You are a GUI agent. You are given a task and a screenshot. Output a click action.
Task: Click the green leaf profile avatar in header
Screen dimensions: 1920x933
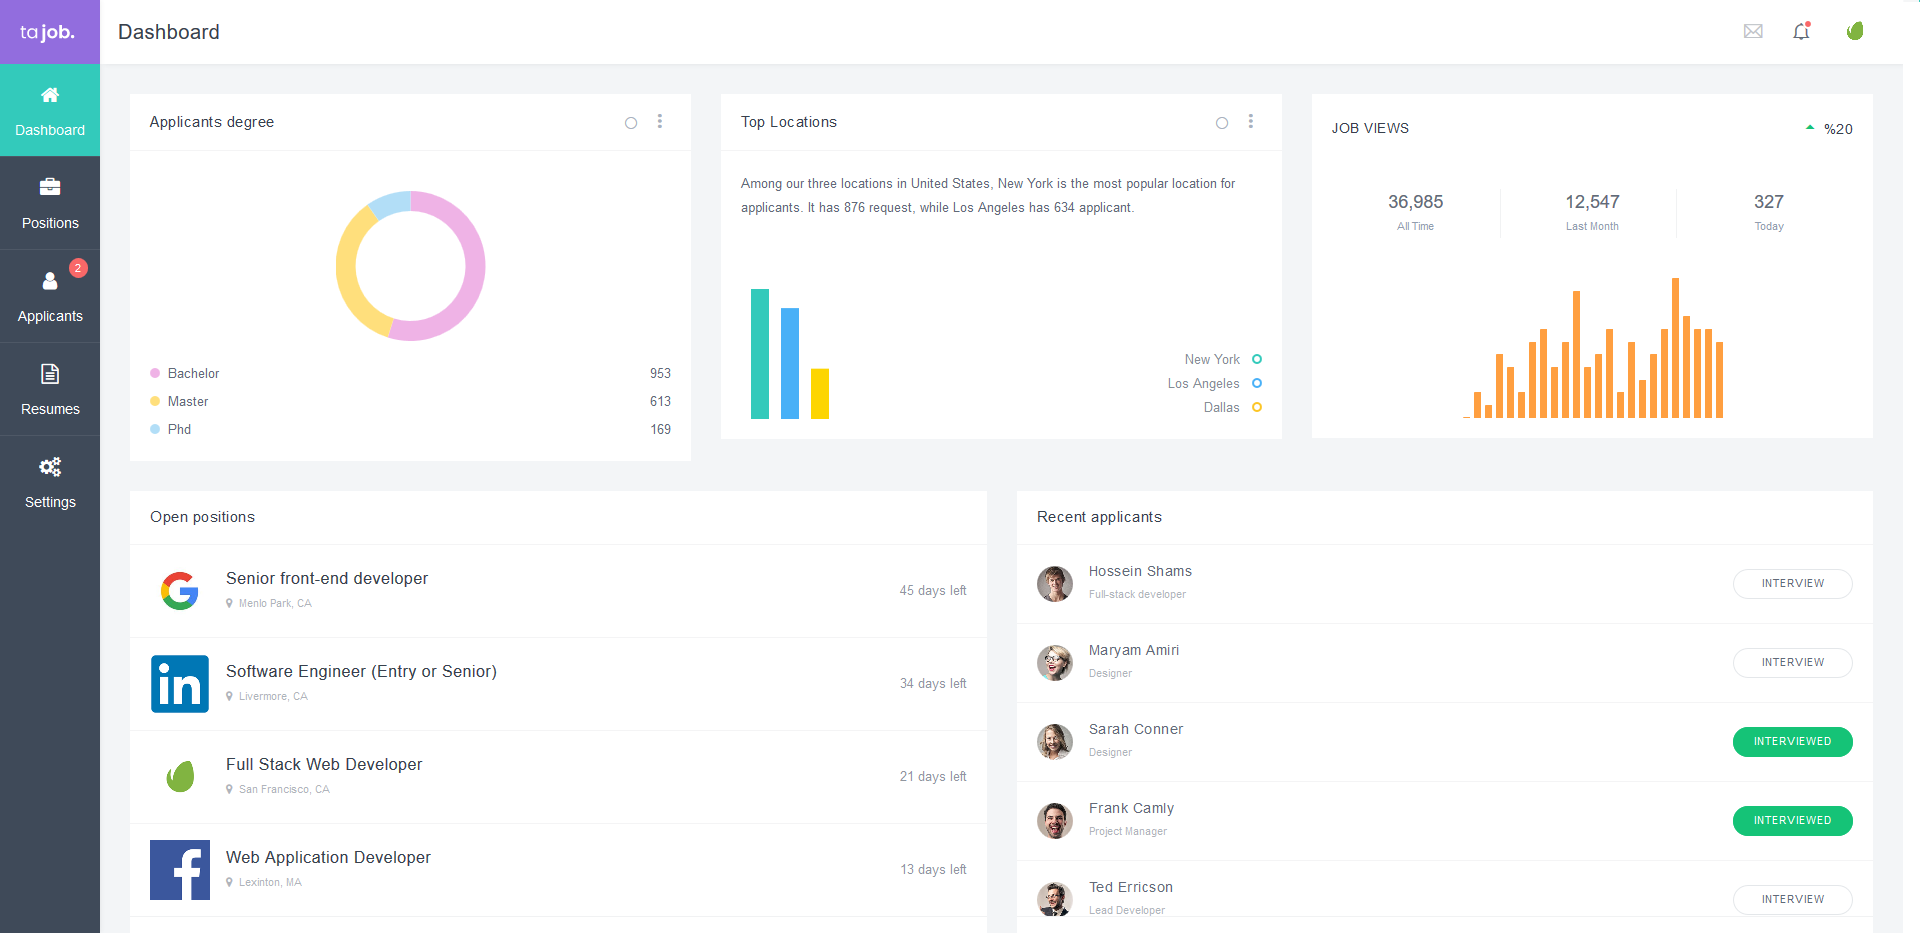coord(1855,31)
